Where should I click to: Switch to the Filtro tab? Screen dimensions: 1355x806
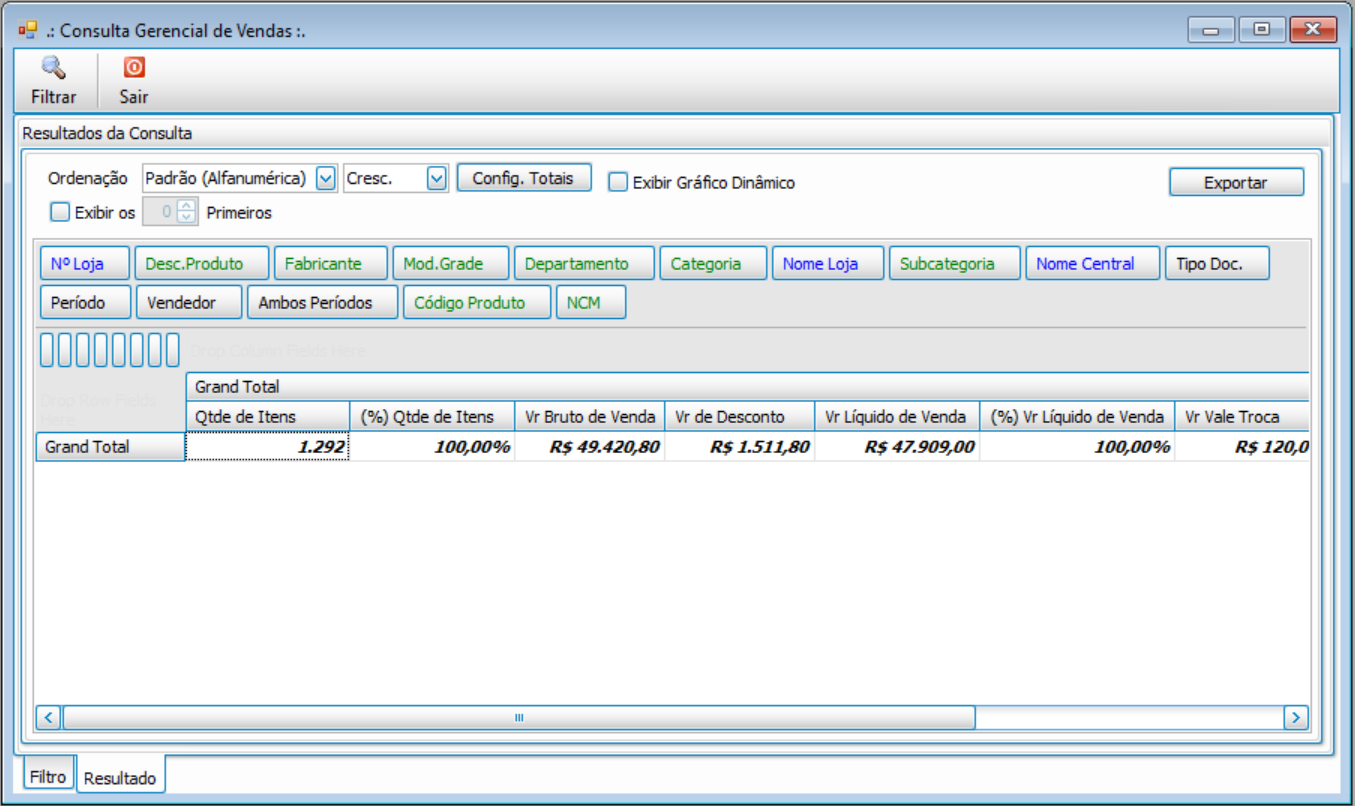48,776
